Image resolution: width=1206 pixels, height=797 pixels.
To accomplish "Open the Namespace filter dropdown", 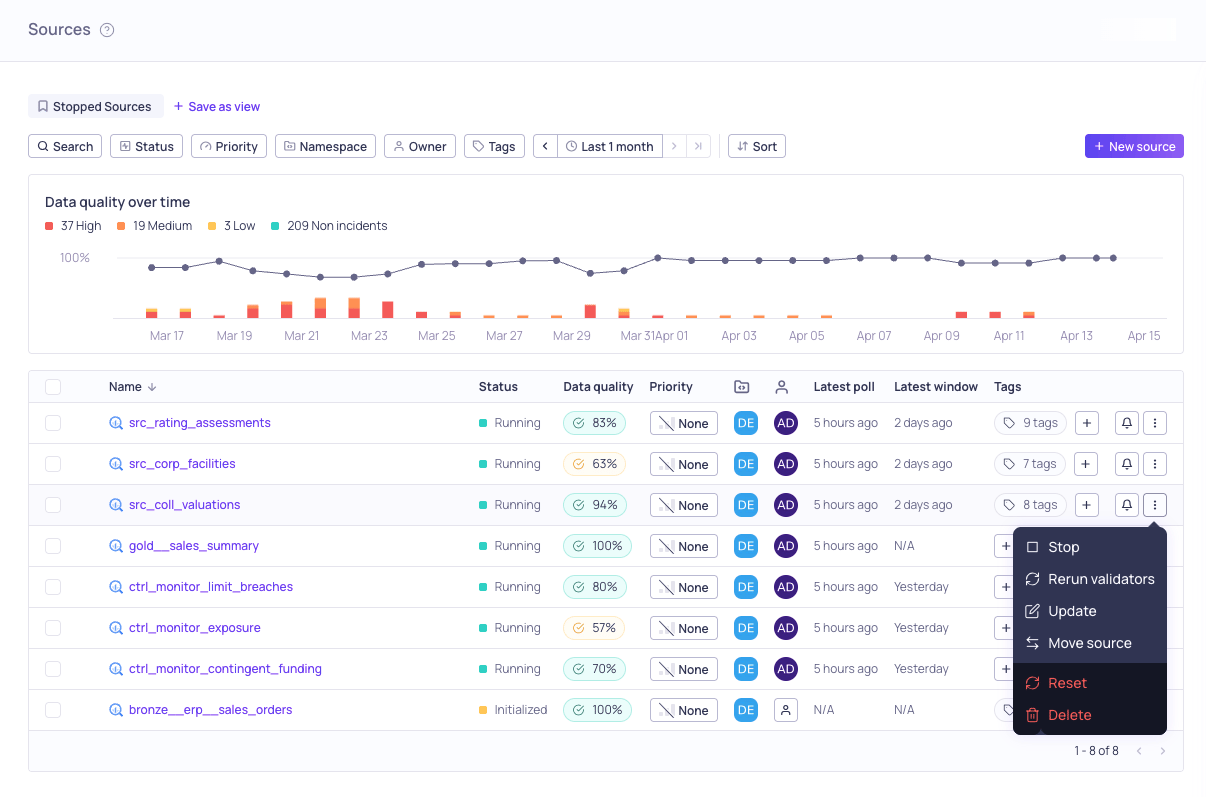I will point(325,146).
